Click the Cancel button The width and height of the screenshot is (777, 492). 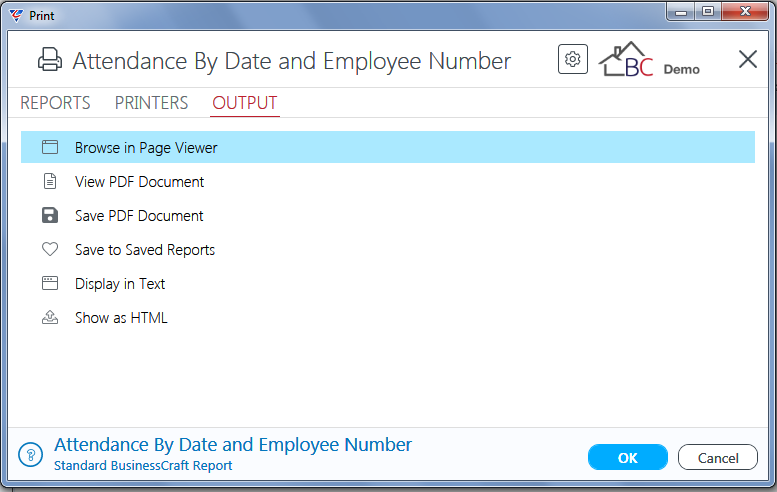point(718,457)
